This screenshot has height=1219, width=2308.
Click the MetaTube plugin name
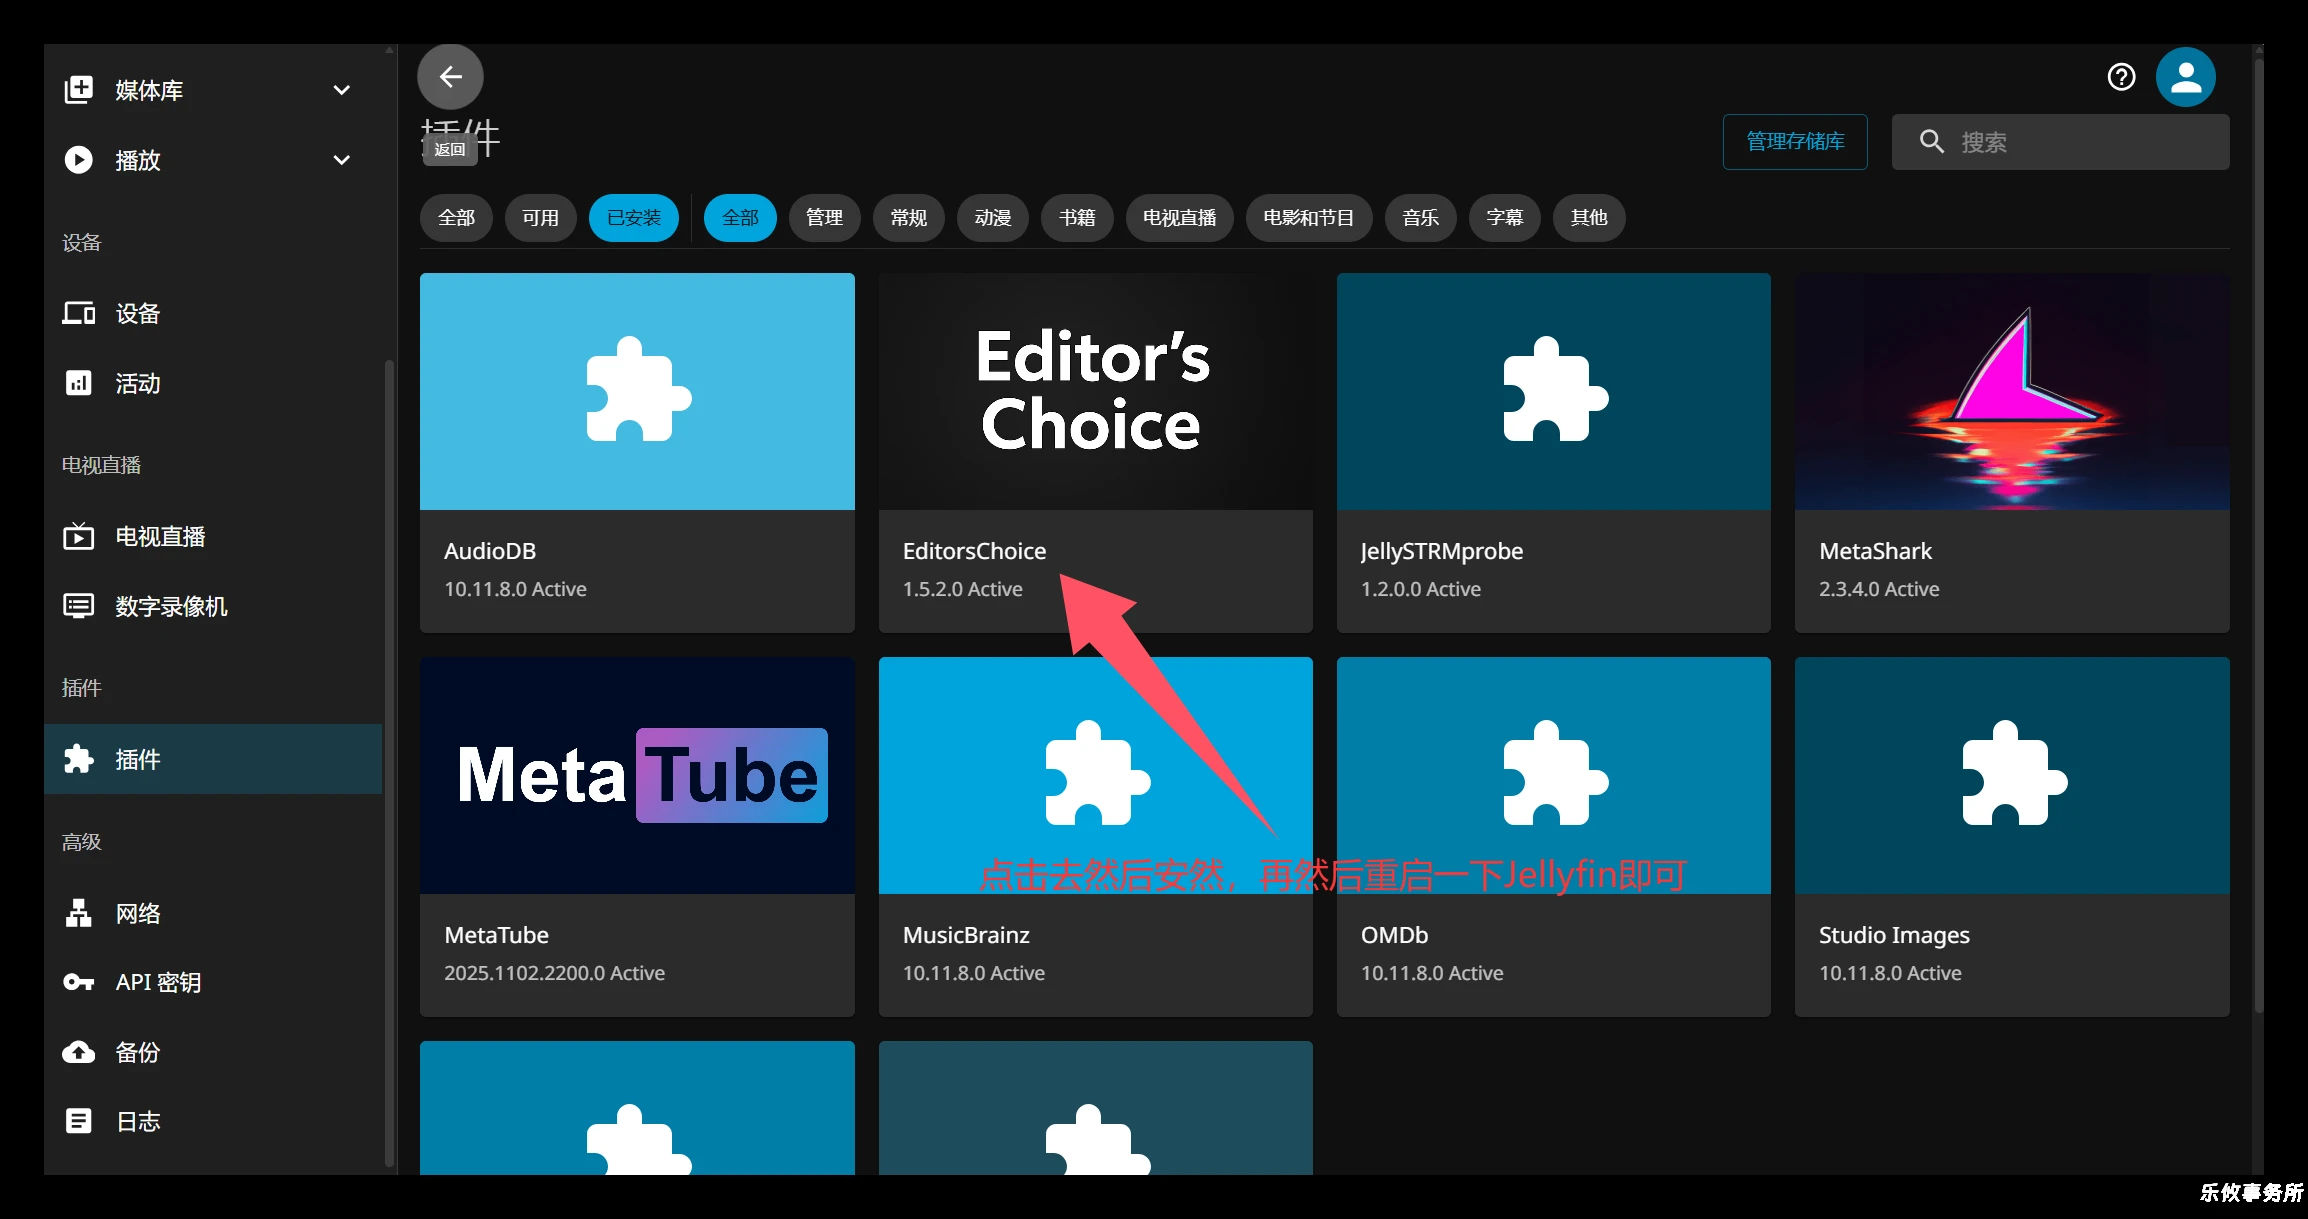pos(496,935)
